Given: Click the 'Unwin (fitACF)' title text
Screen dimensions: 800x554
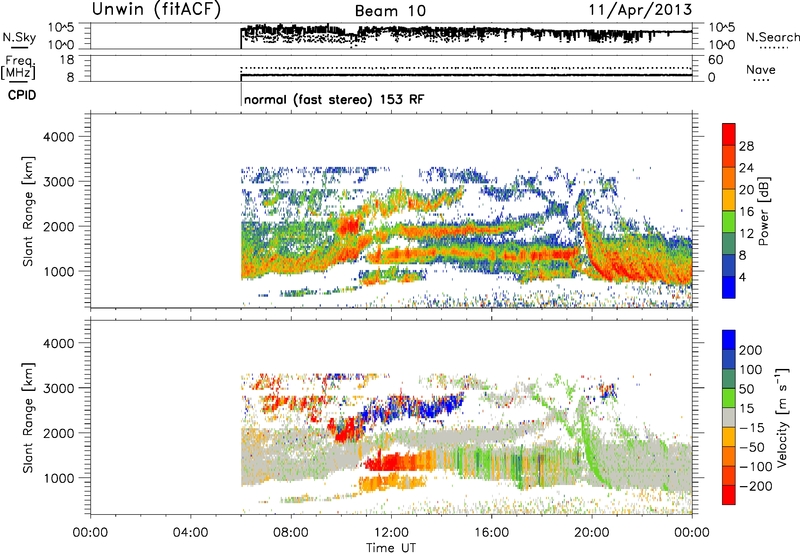Looking at the screenshot, I should pos(156,9).
